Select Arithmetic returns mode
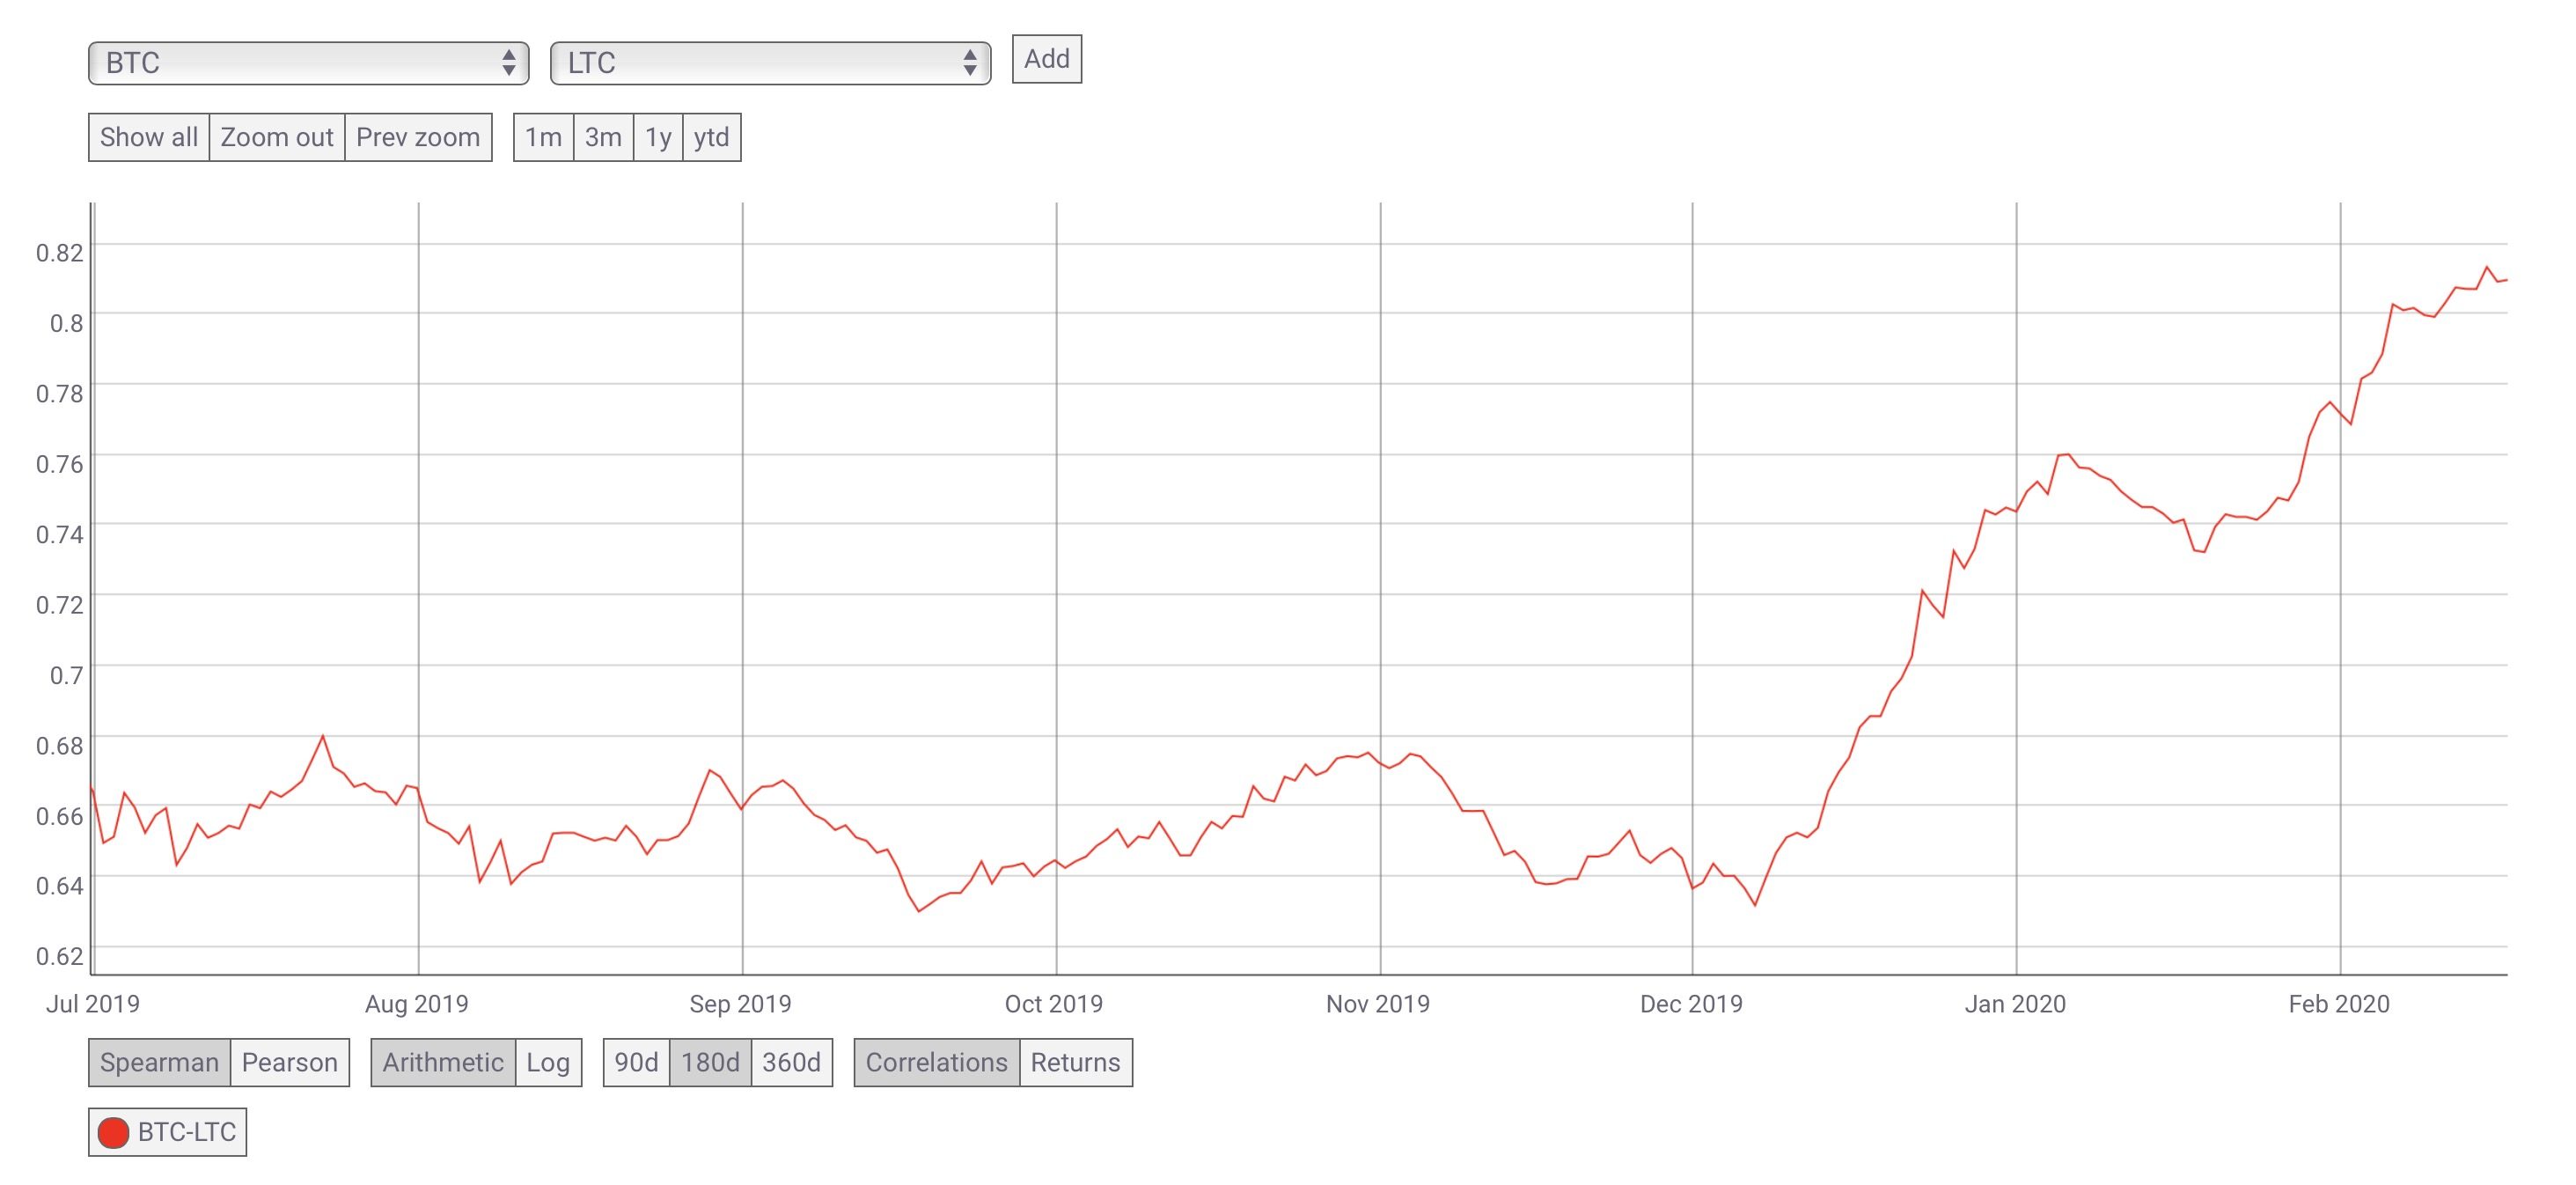The image size is (2576, 1185). tap(443, 1062)
